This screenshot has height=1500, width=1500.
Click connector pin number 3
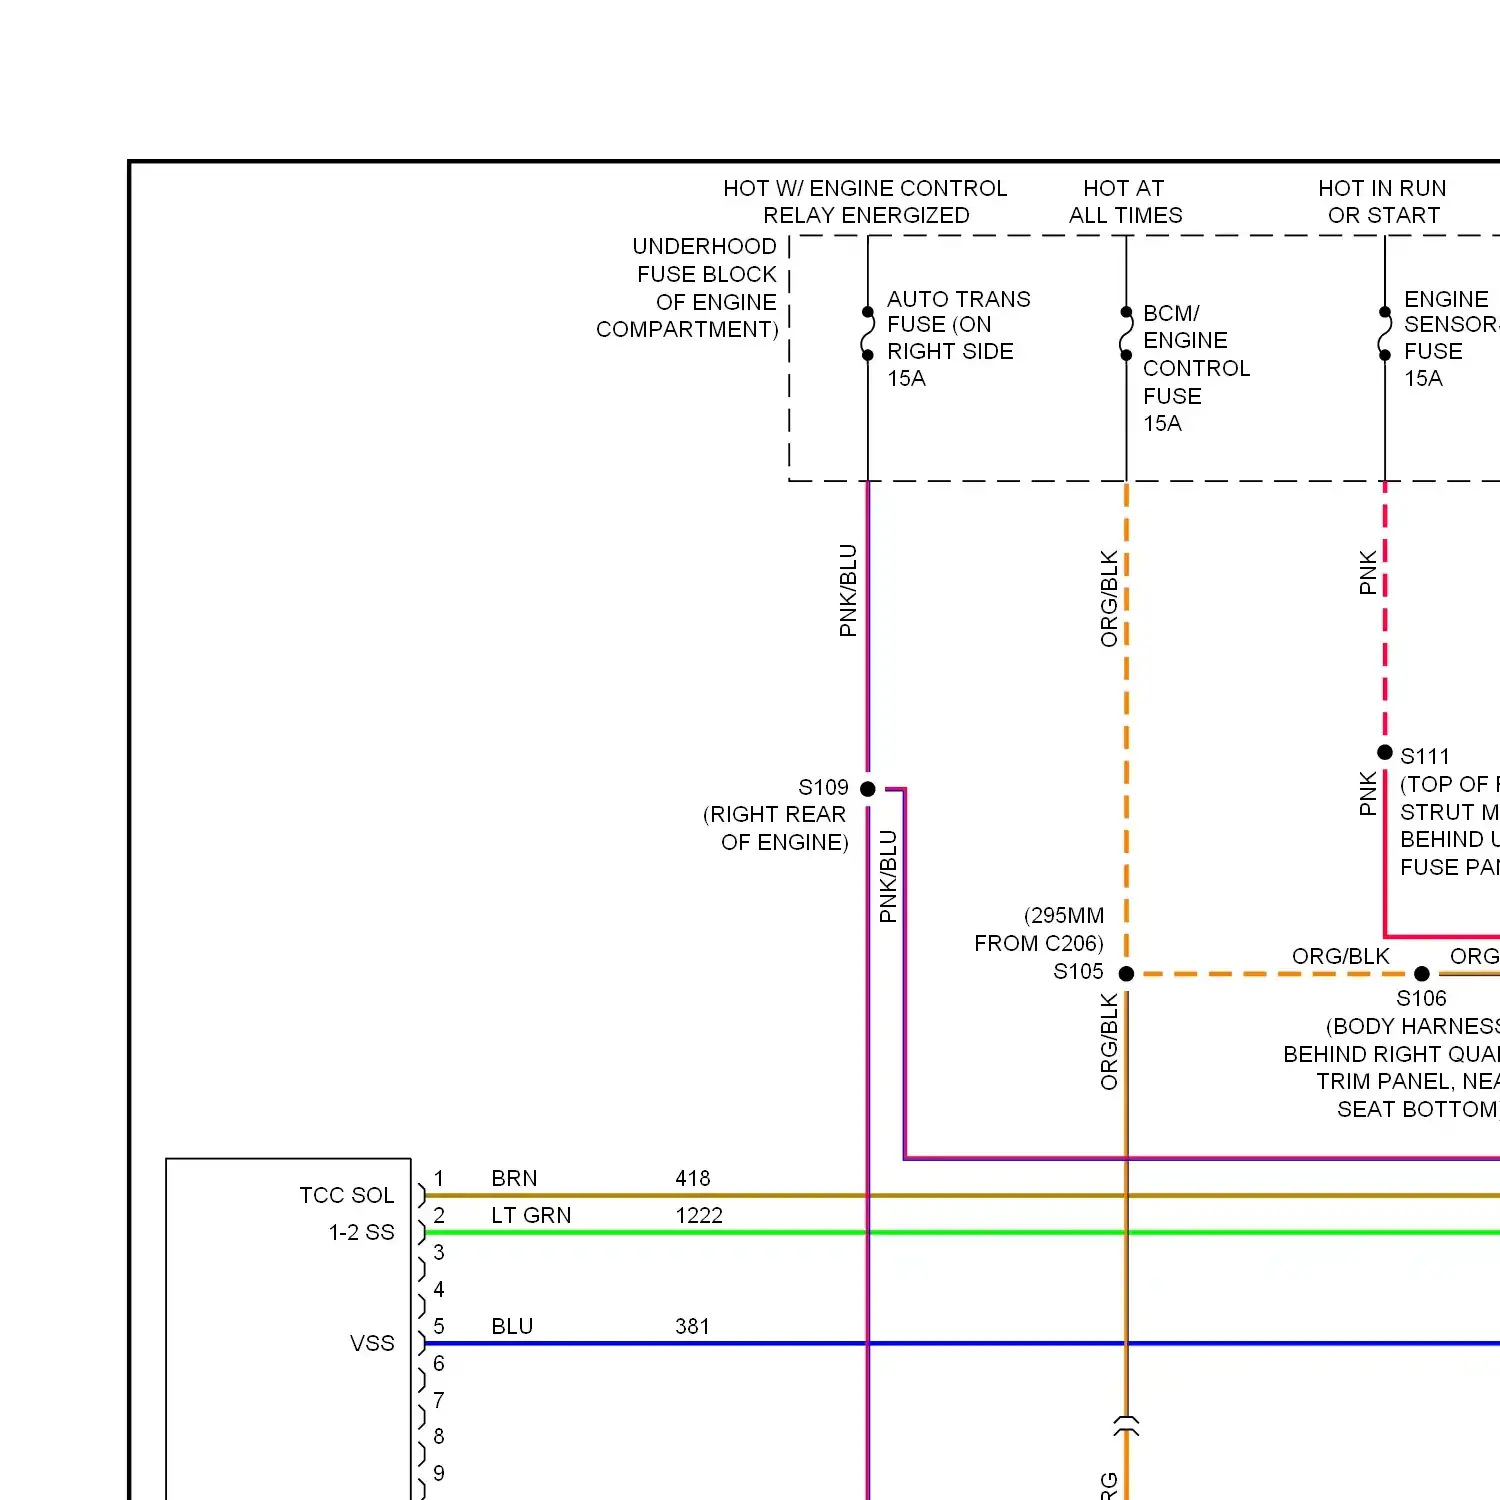[x=439, y=1252]
